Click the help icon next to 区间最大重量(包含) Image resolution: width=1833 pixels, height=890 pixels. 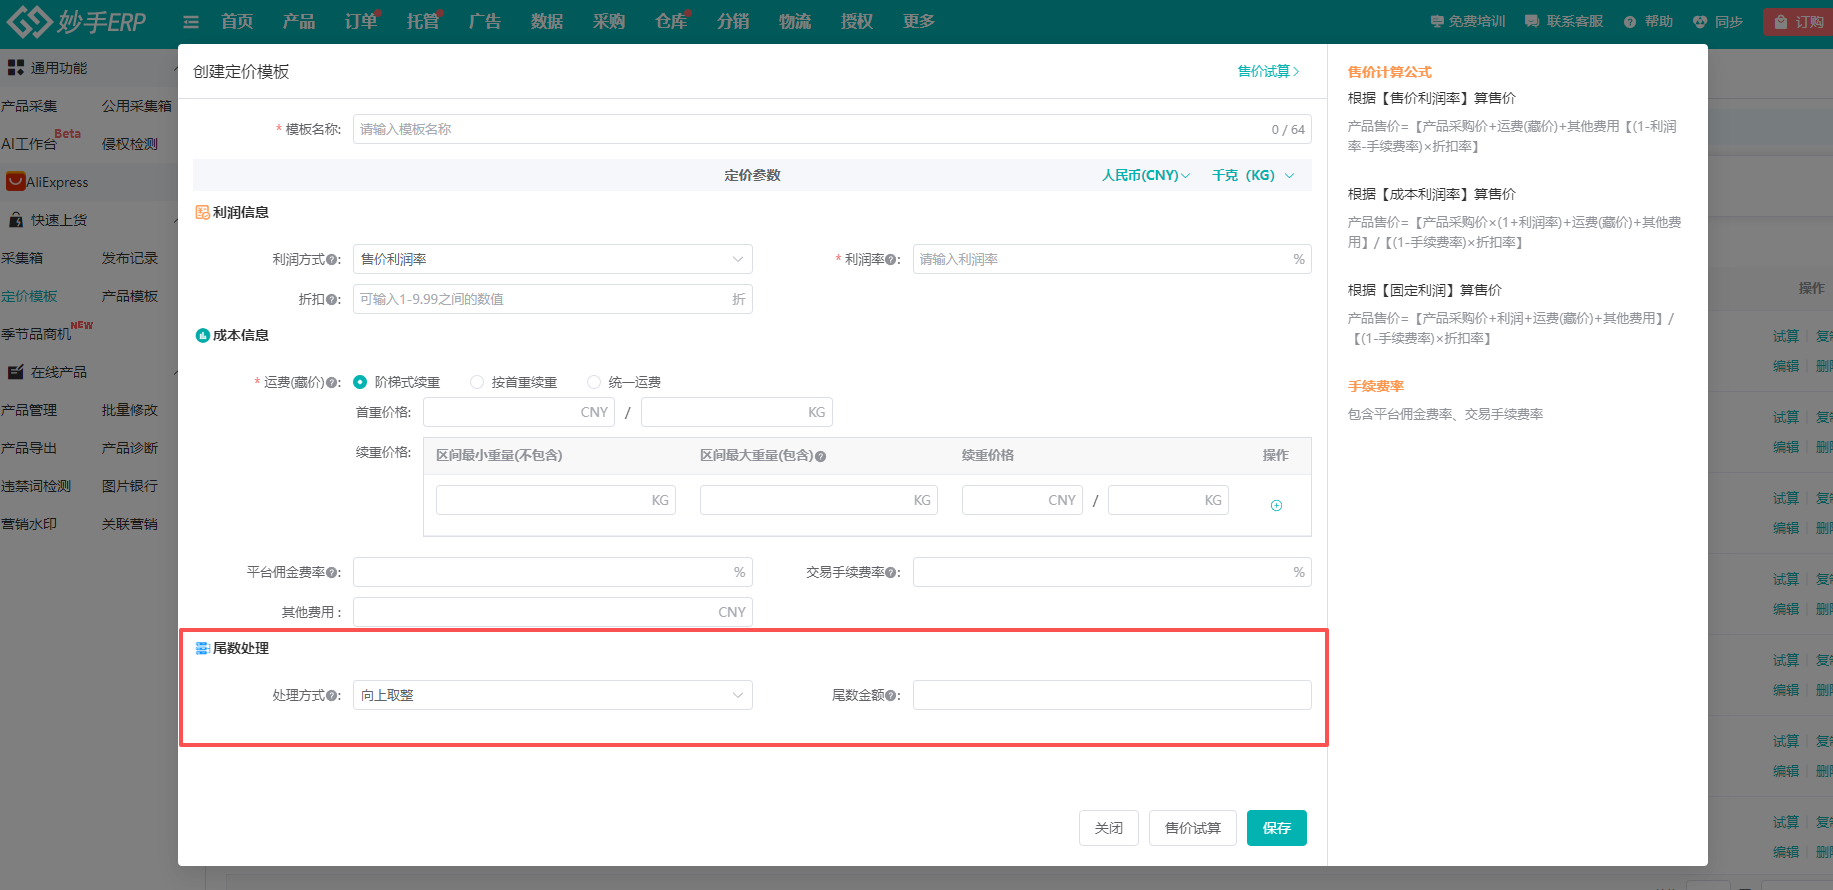pos(821,456)
